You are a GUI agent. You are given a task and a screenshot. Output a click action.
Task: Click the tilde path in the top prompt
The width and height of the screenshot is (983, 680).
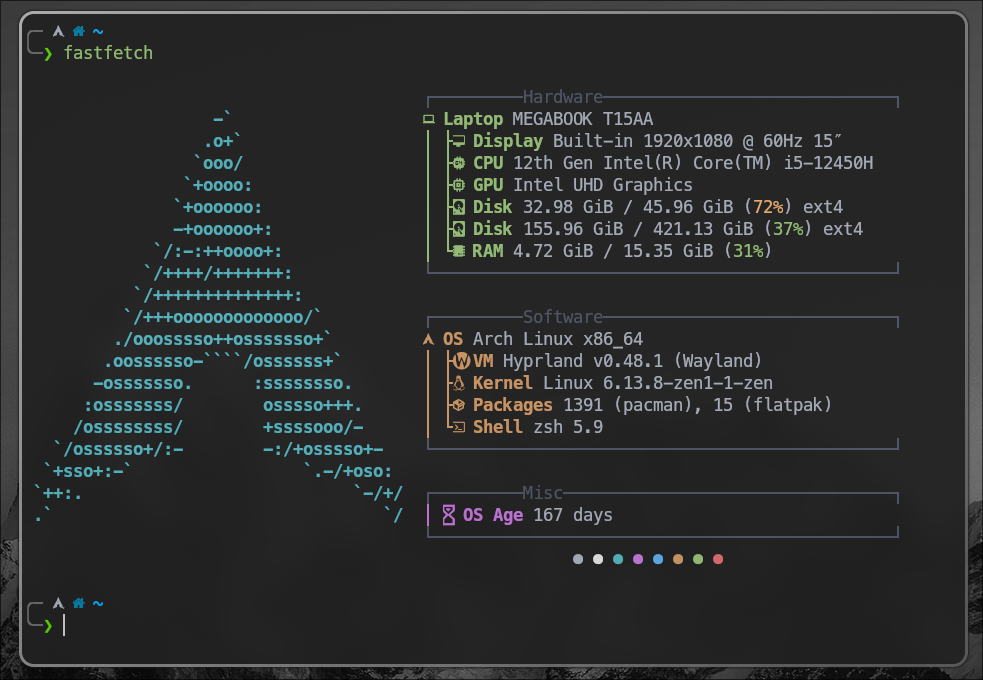click(98, 31)
